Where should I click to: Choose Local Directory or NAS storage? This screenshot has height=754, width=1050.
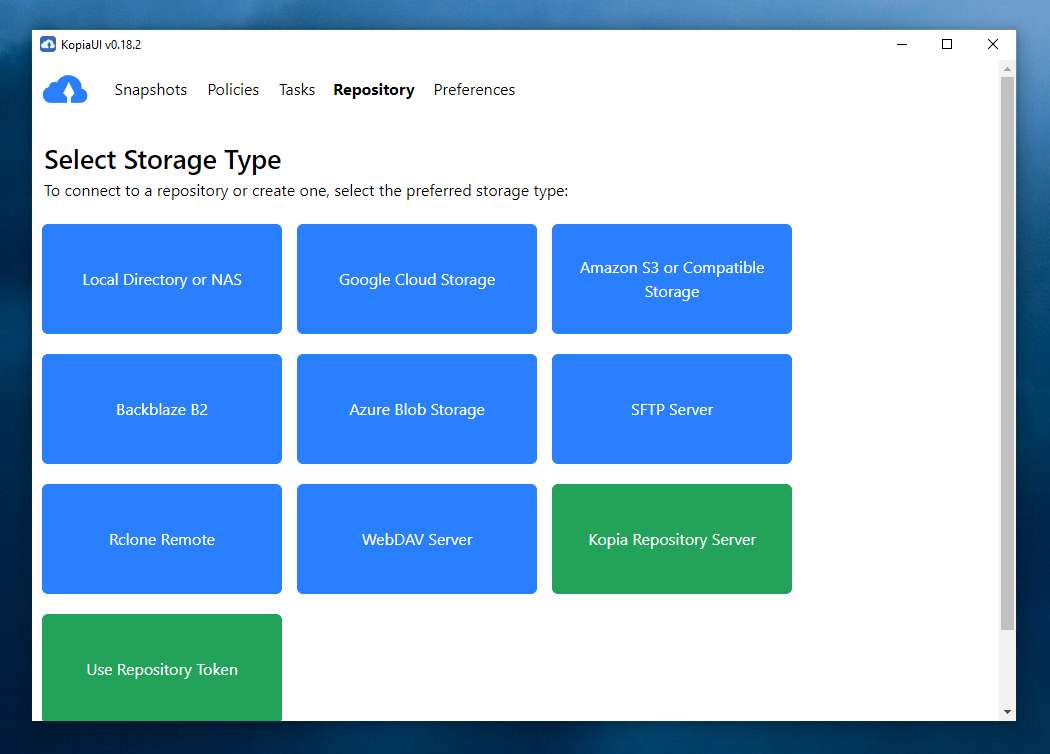coord(162,279)
